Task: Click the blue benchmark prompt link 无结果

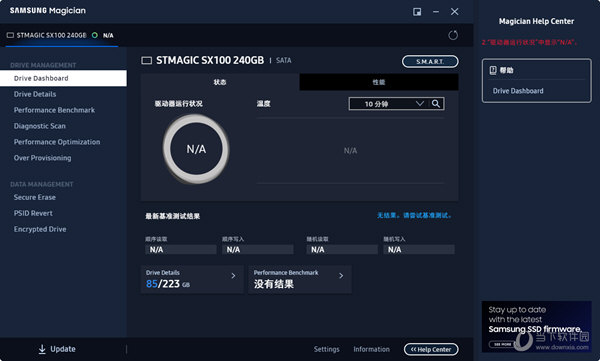Action: 414,215
